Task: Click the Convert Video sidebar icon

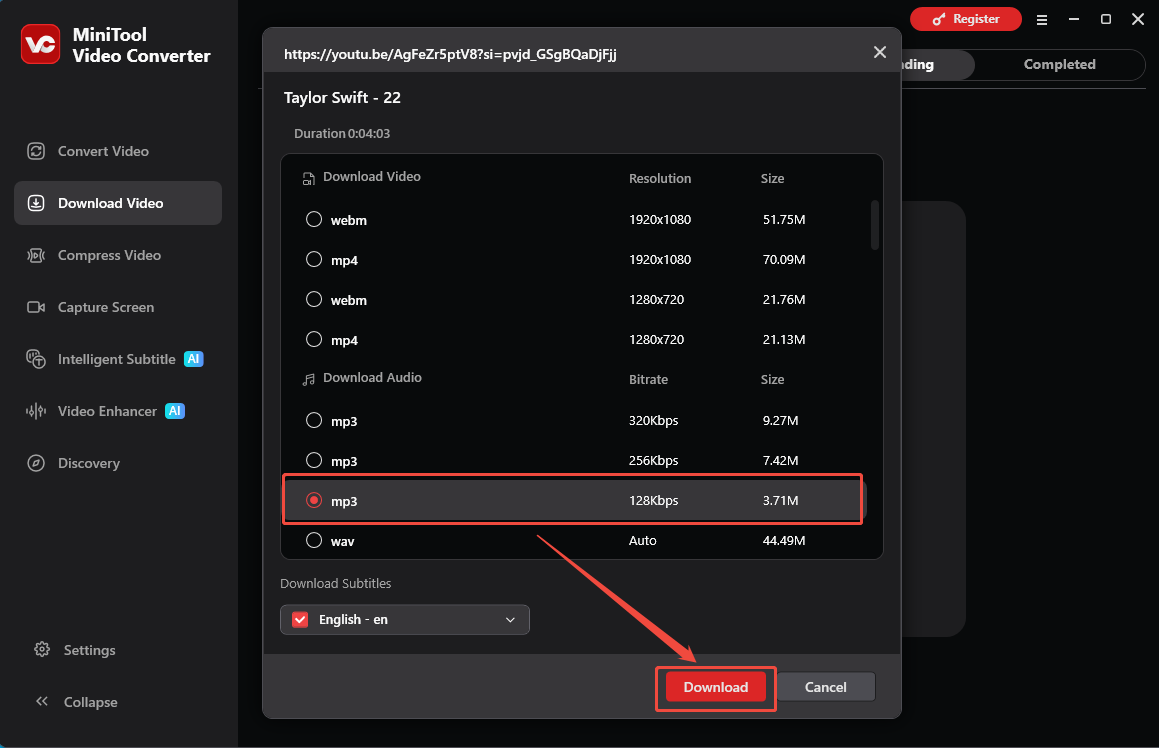Action: click(x=36, y=152)
